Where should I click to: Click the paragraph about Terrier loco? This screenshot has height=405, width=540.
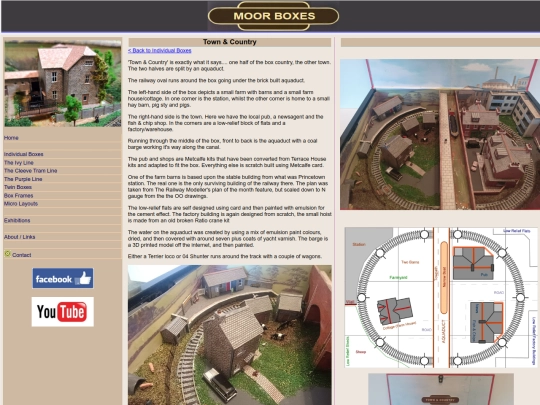click(225, 257)
